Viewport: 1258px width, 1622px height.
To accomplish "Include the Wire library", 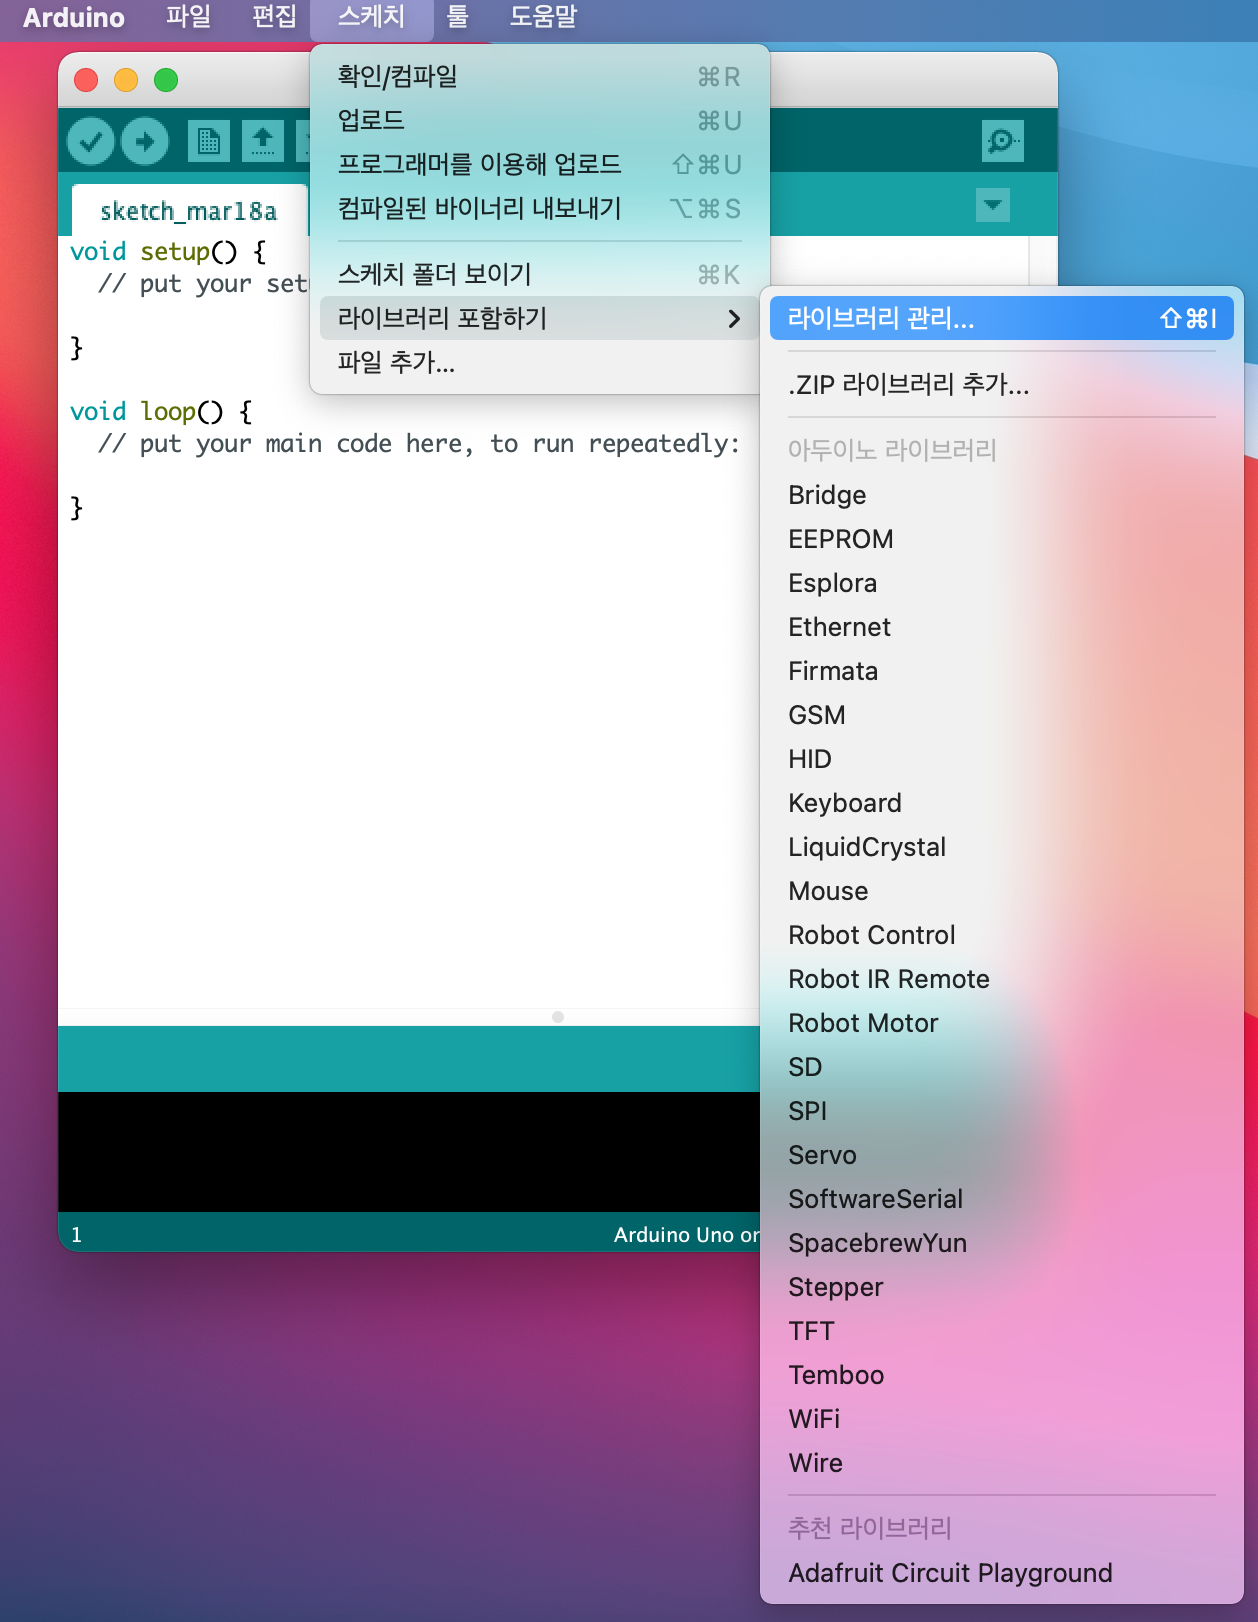I will click(1002, 1463).
